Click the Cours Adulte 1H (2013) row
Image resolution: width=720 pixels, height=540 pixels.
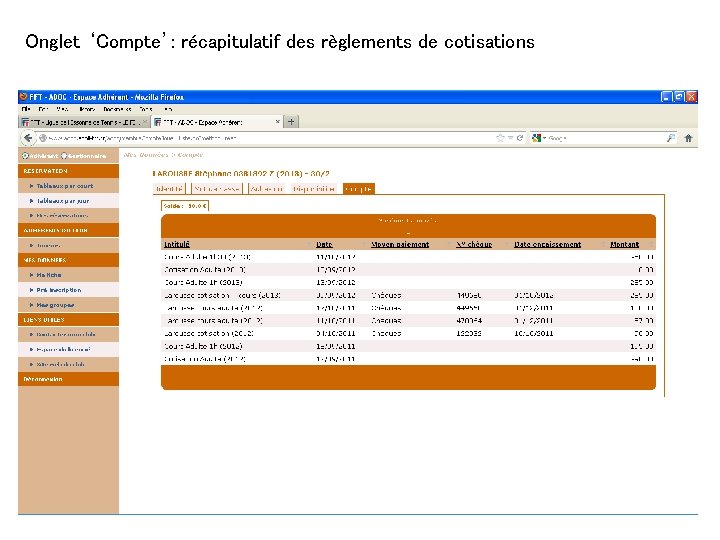(408, 282)
